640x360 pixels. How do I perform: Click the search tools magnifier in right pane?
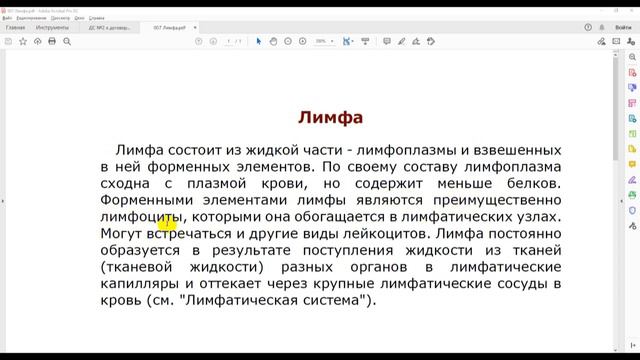point(632,57)
